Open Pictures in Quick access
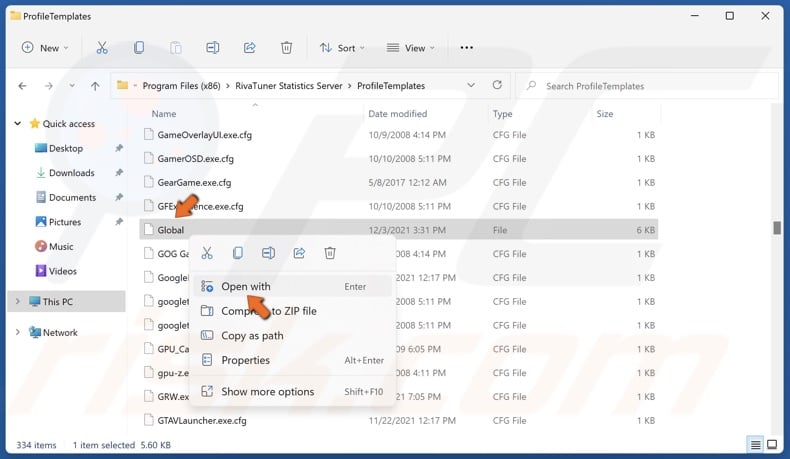Screen dimensions: 790x459 click(64, 222)
